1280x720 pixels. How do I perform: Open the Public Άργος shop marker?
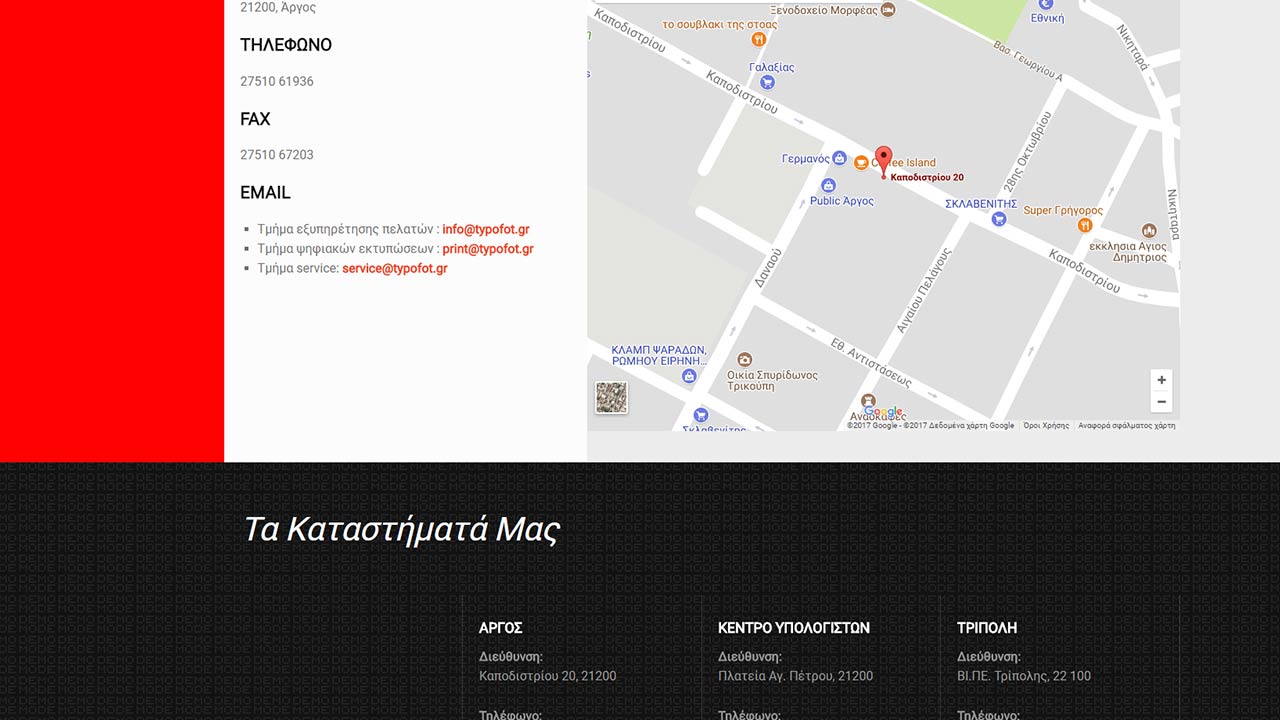click(x=828, y=186)
